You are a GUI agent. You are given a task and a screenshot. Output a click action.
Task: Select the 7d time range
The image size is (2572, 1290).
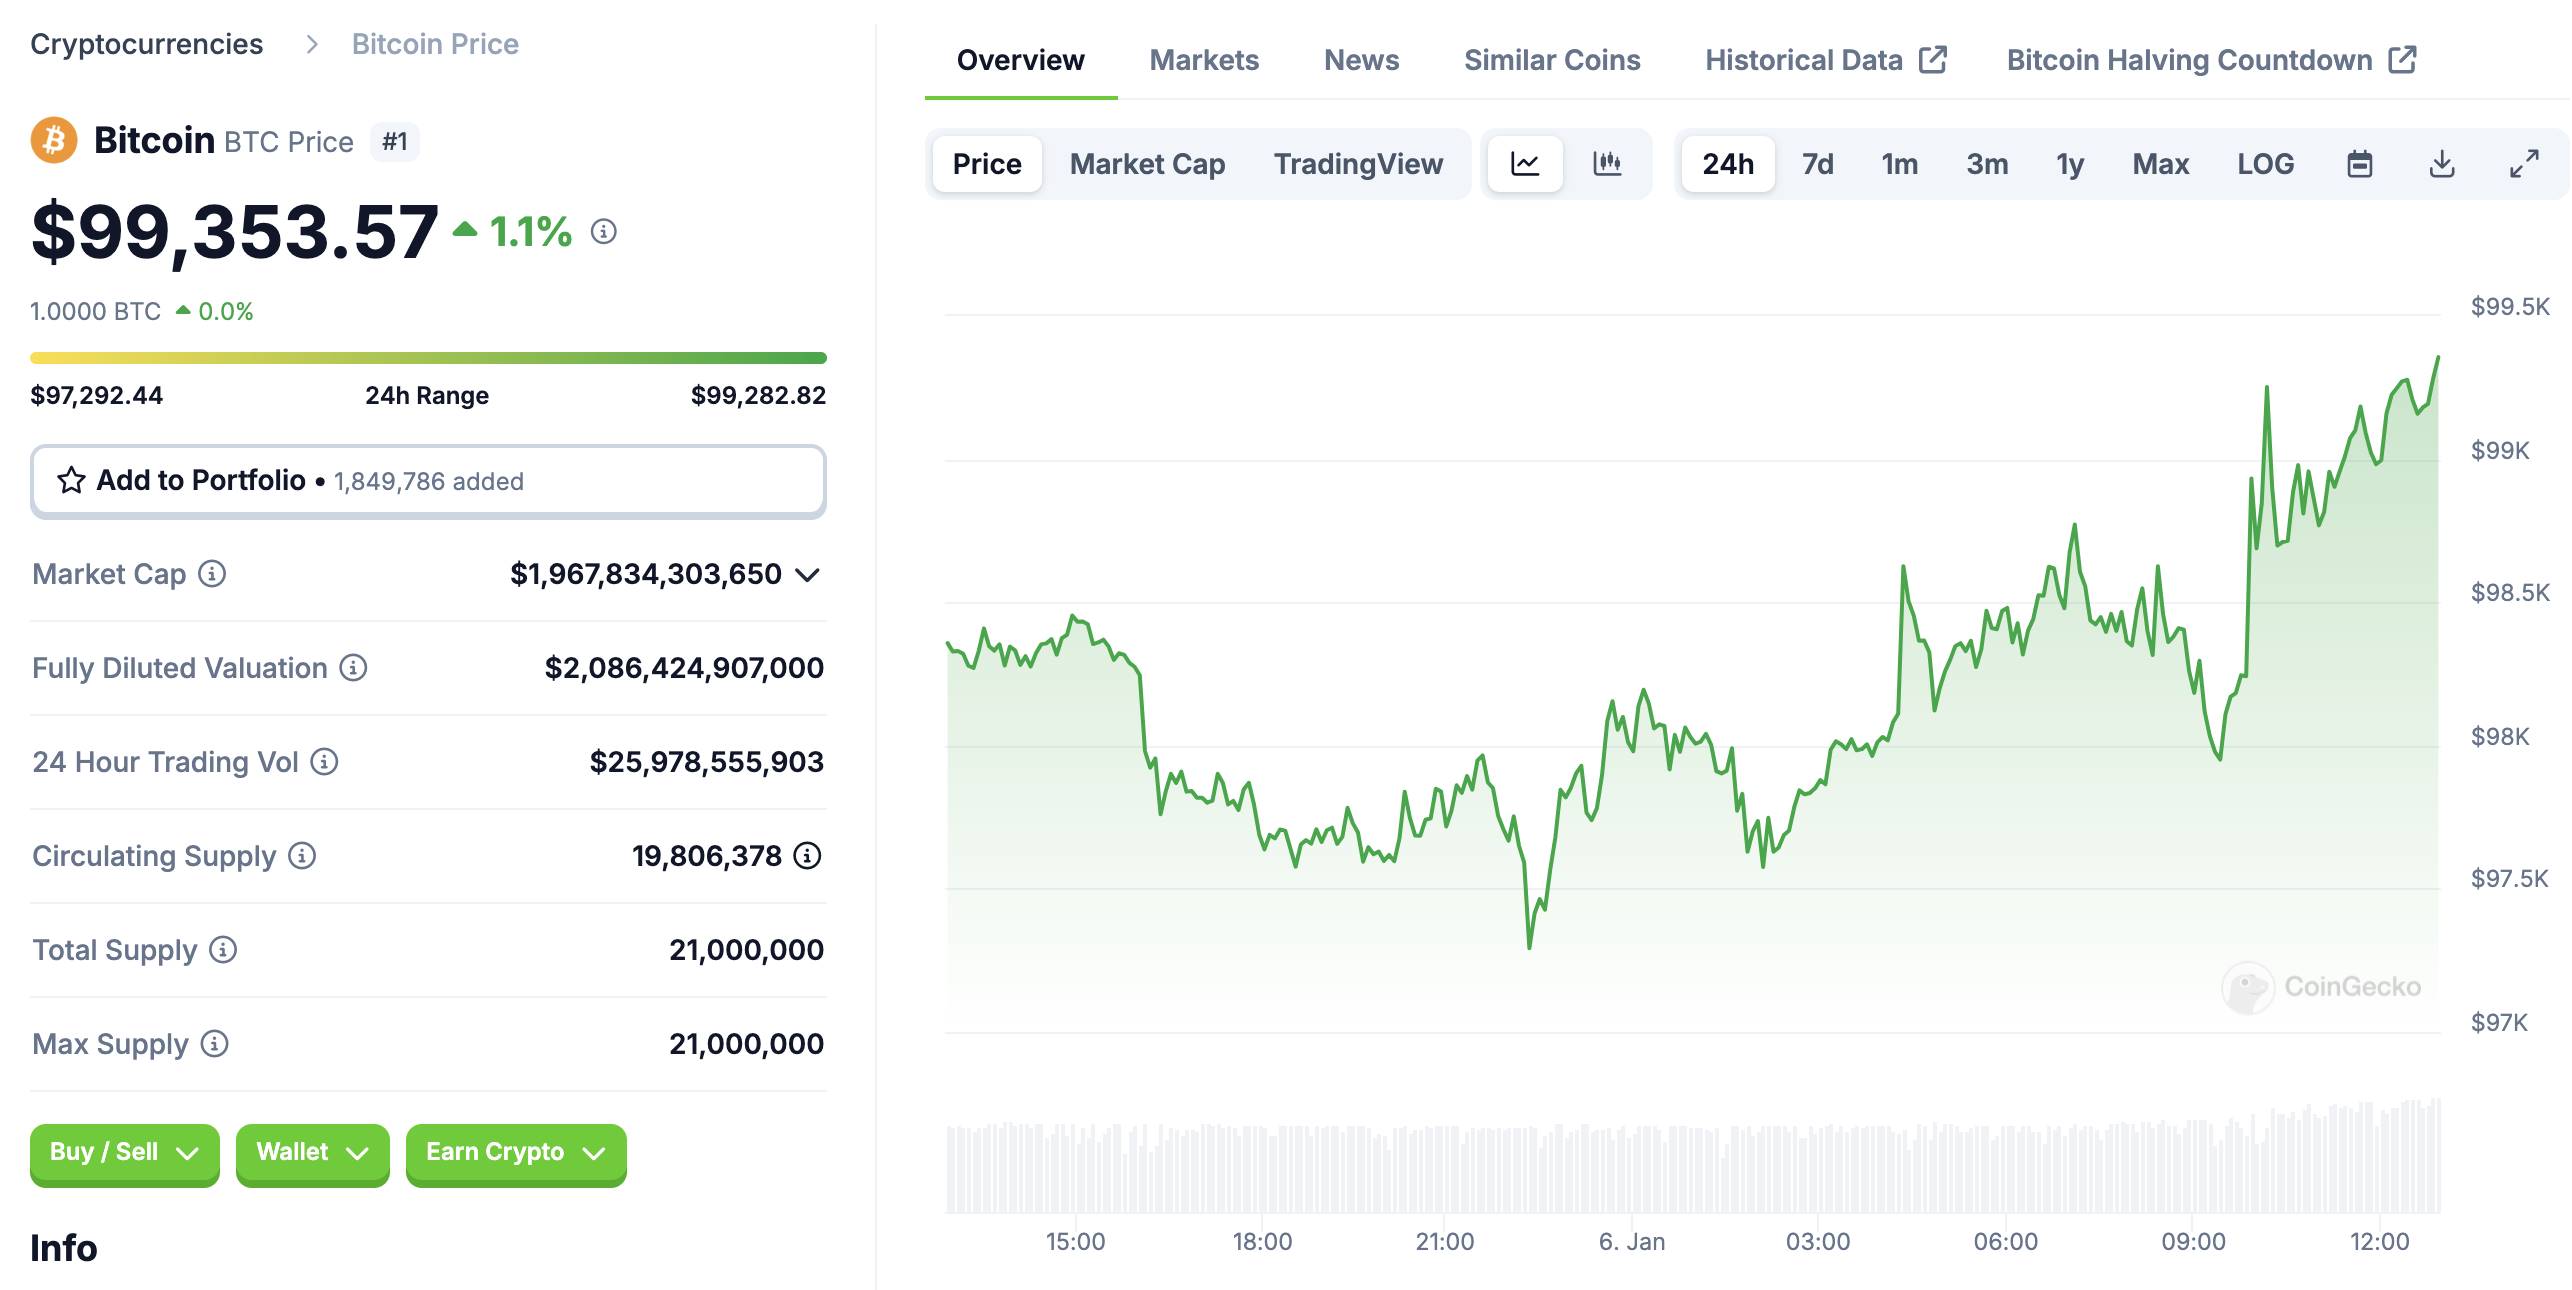(1817, 164)
